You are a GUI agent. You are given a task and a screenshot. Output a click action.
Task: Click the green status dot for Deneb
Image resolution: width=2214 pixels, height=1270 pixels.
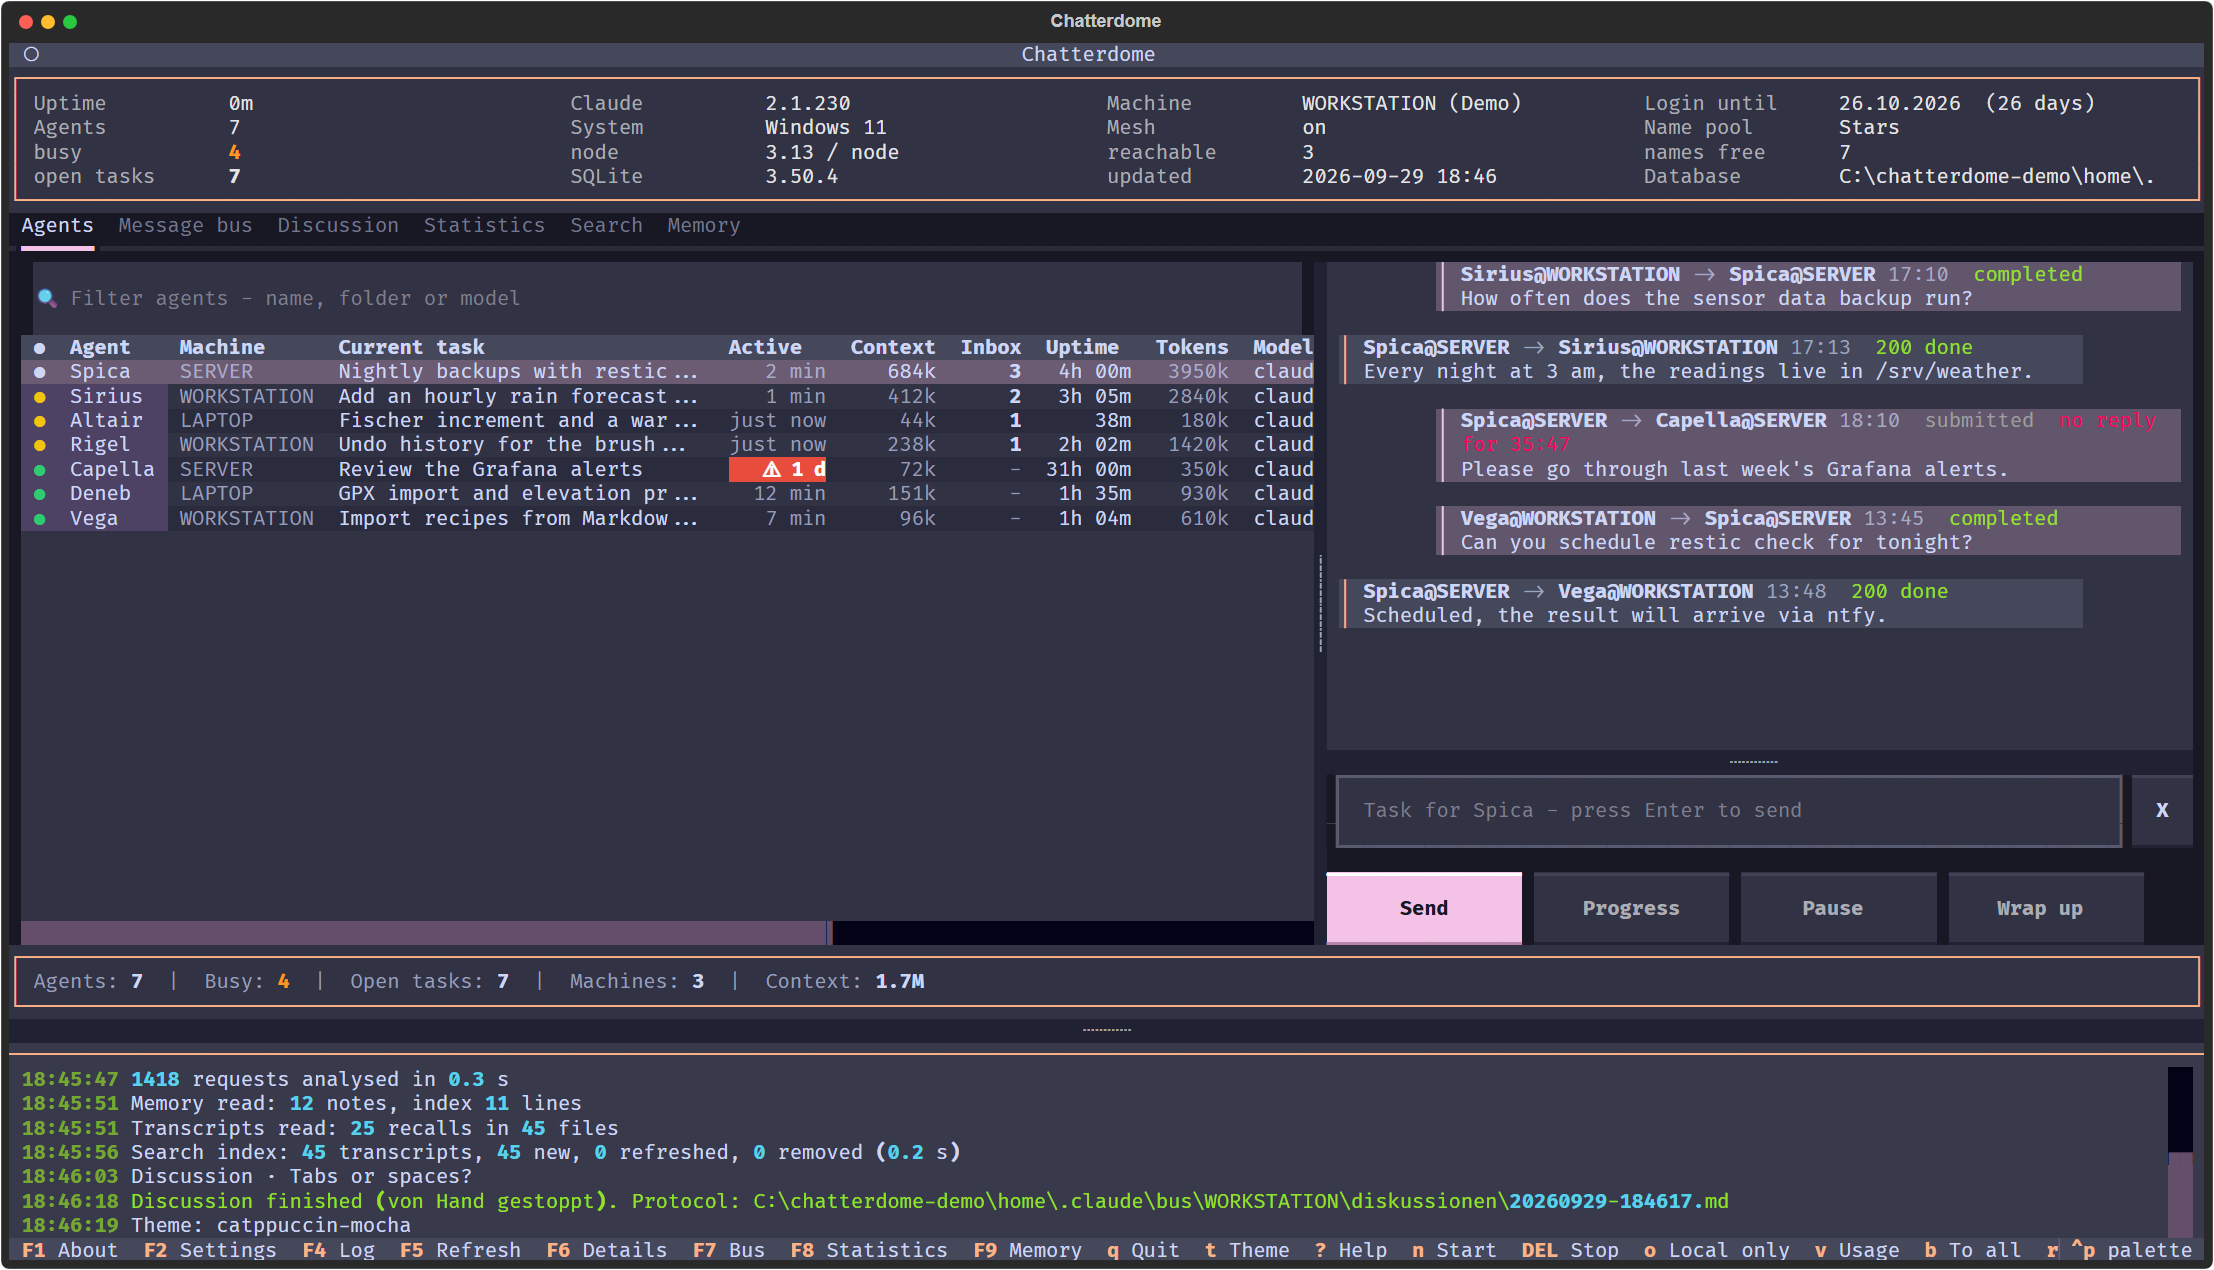pos(39,494)
